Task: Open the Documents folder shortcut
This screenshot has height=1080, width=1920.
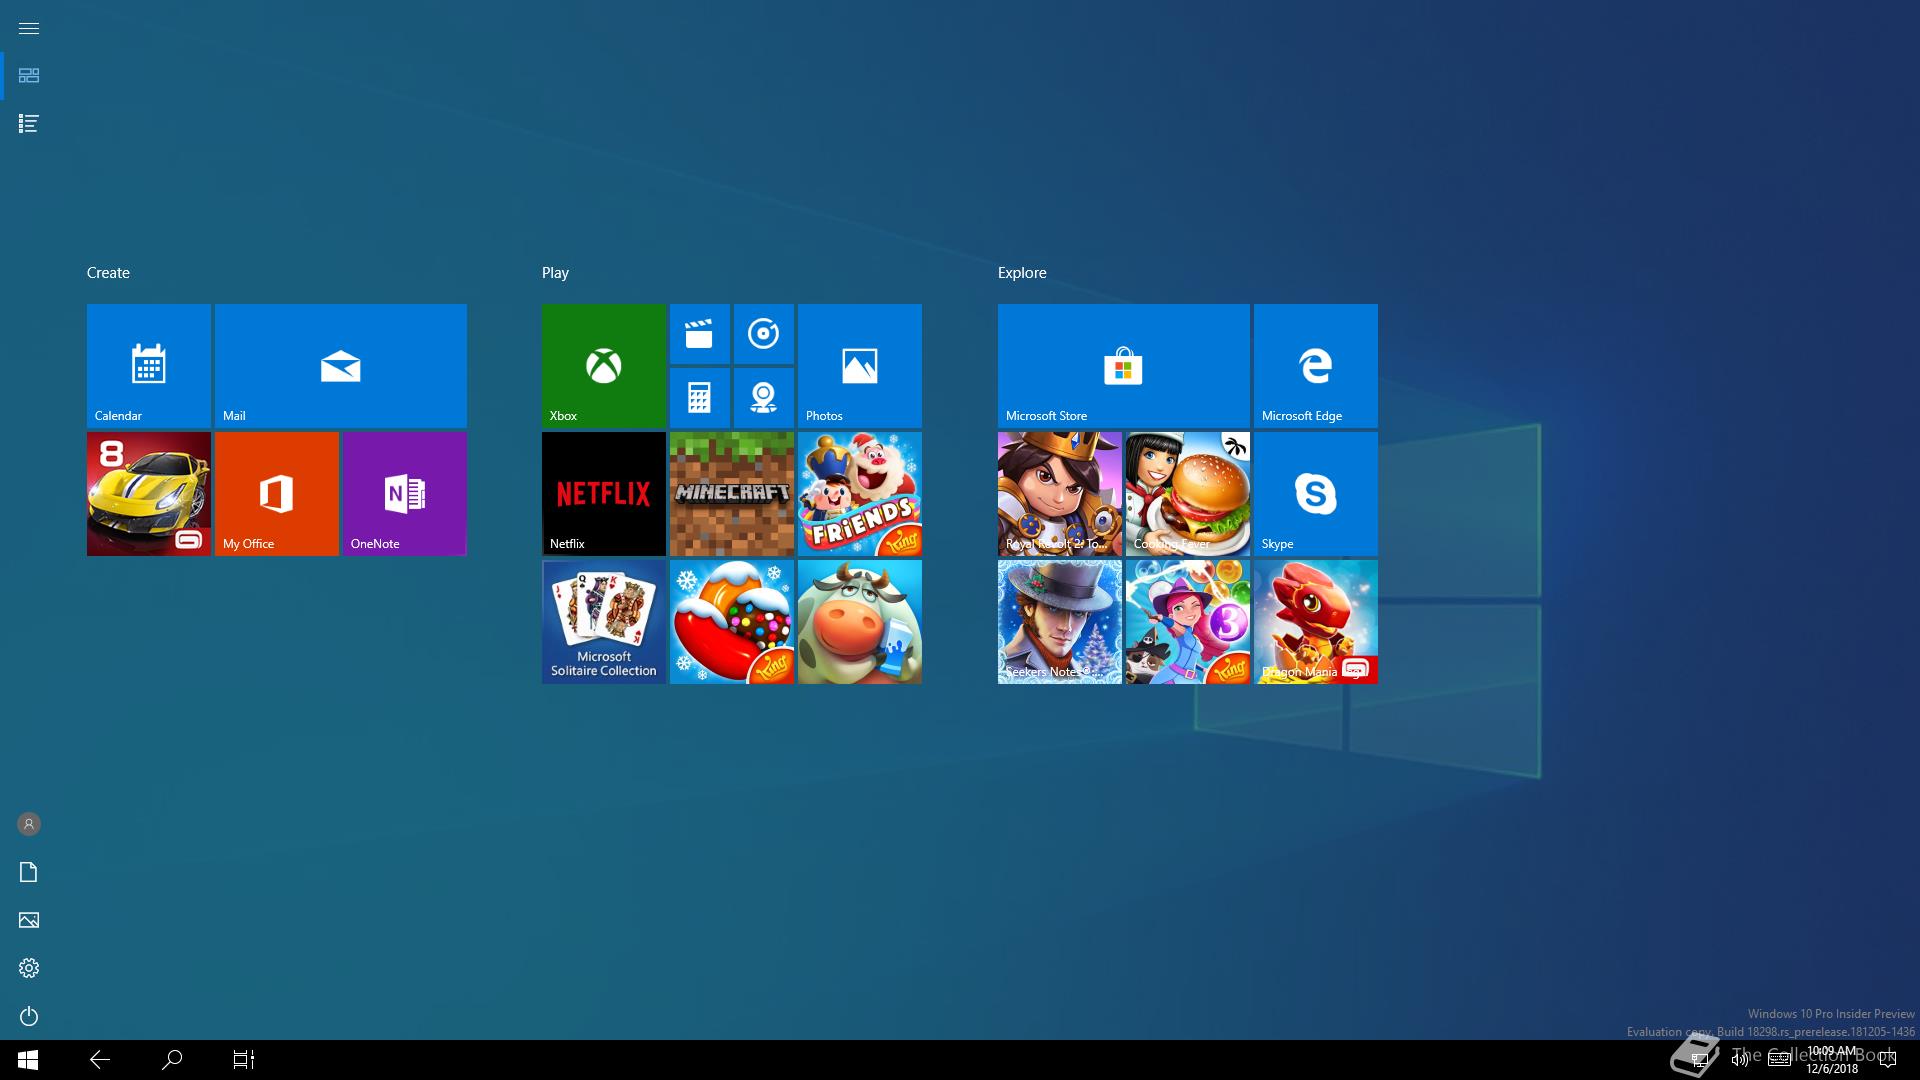Action: pyautogui.click(x=29, y=872)
